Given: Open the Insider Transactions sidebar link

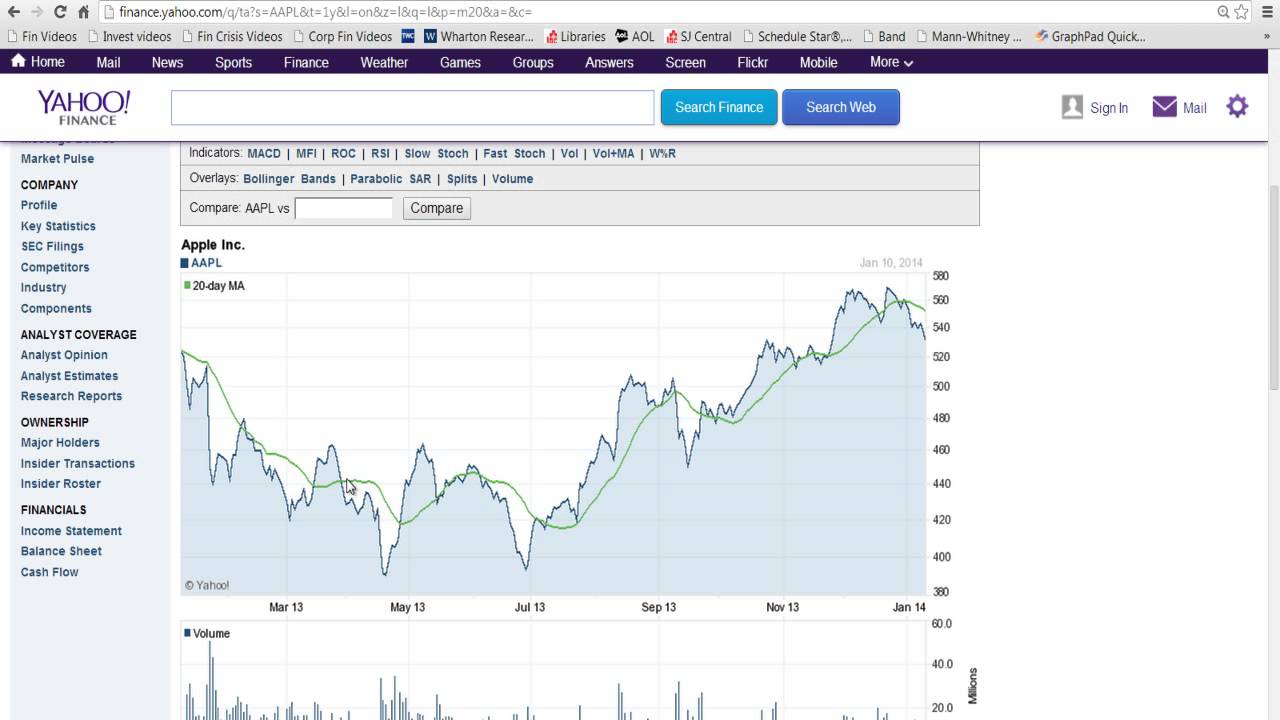Looking at the screenshot, I should [78, 463].
